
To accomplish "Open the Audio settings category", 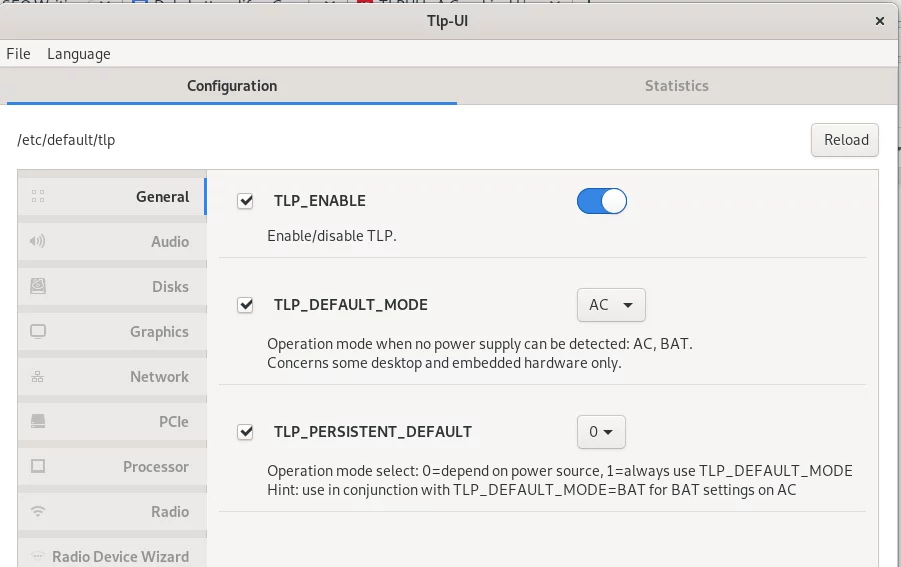I will 111,242.
